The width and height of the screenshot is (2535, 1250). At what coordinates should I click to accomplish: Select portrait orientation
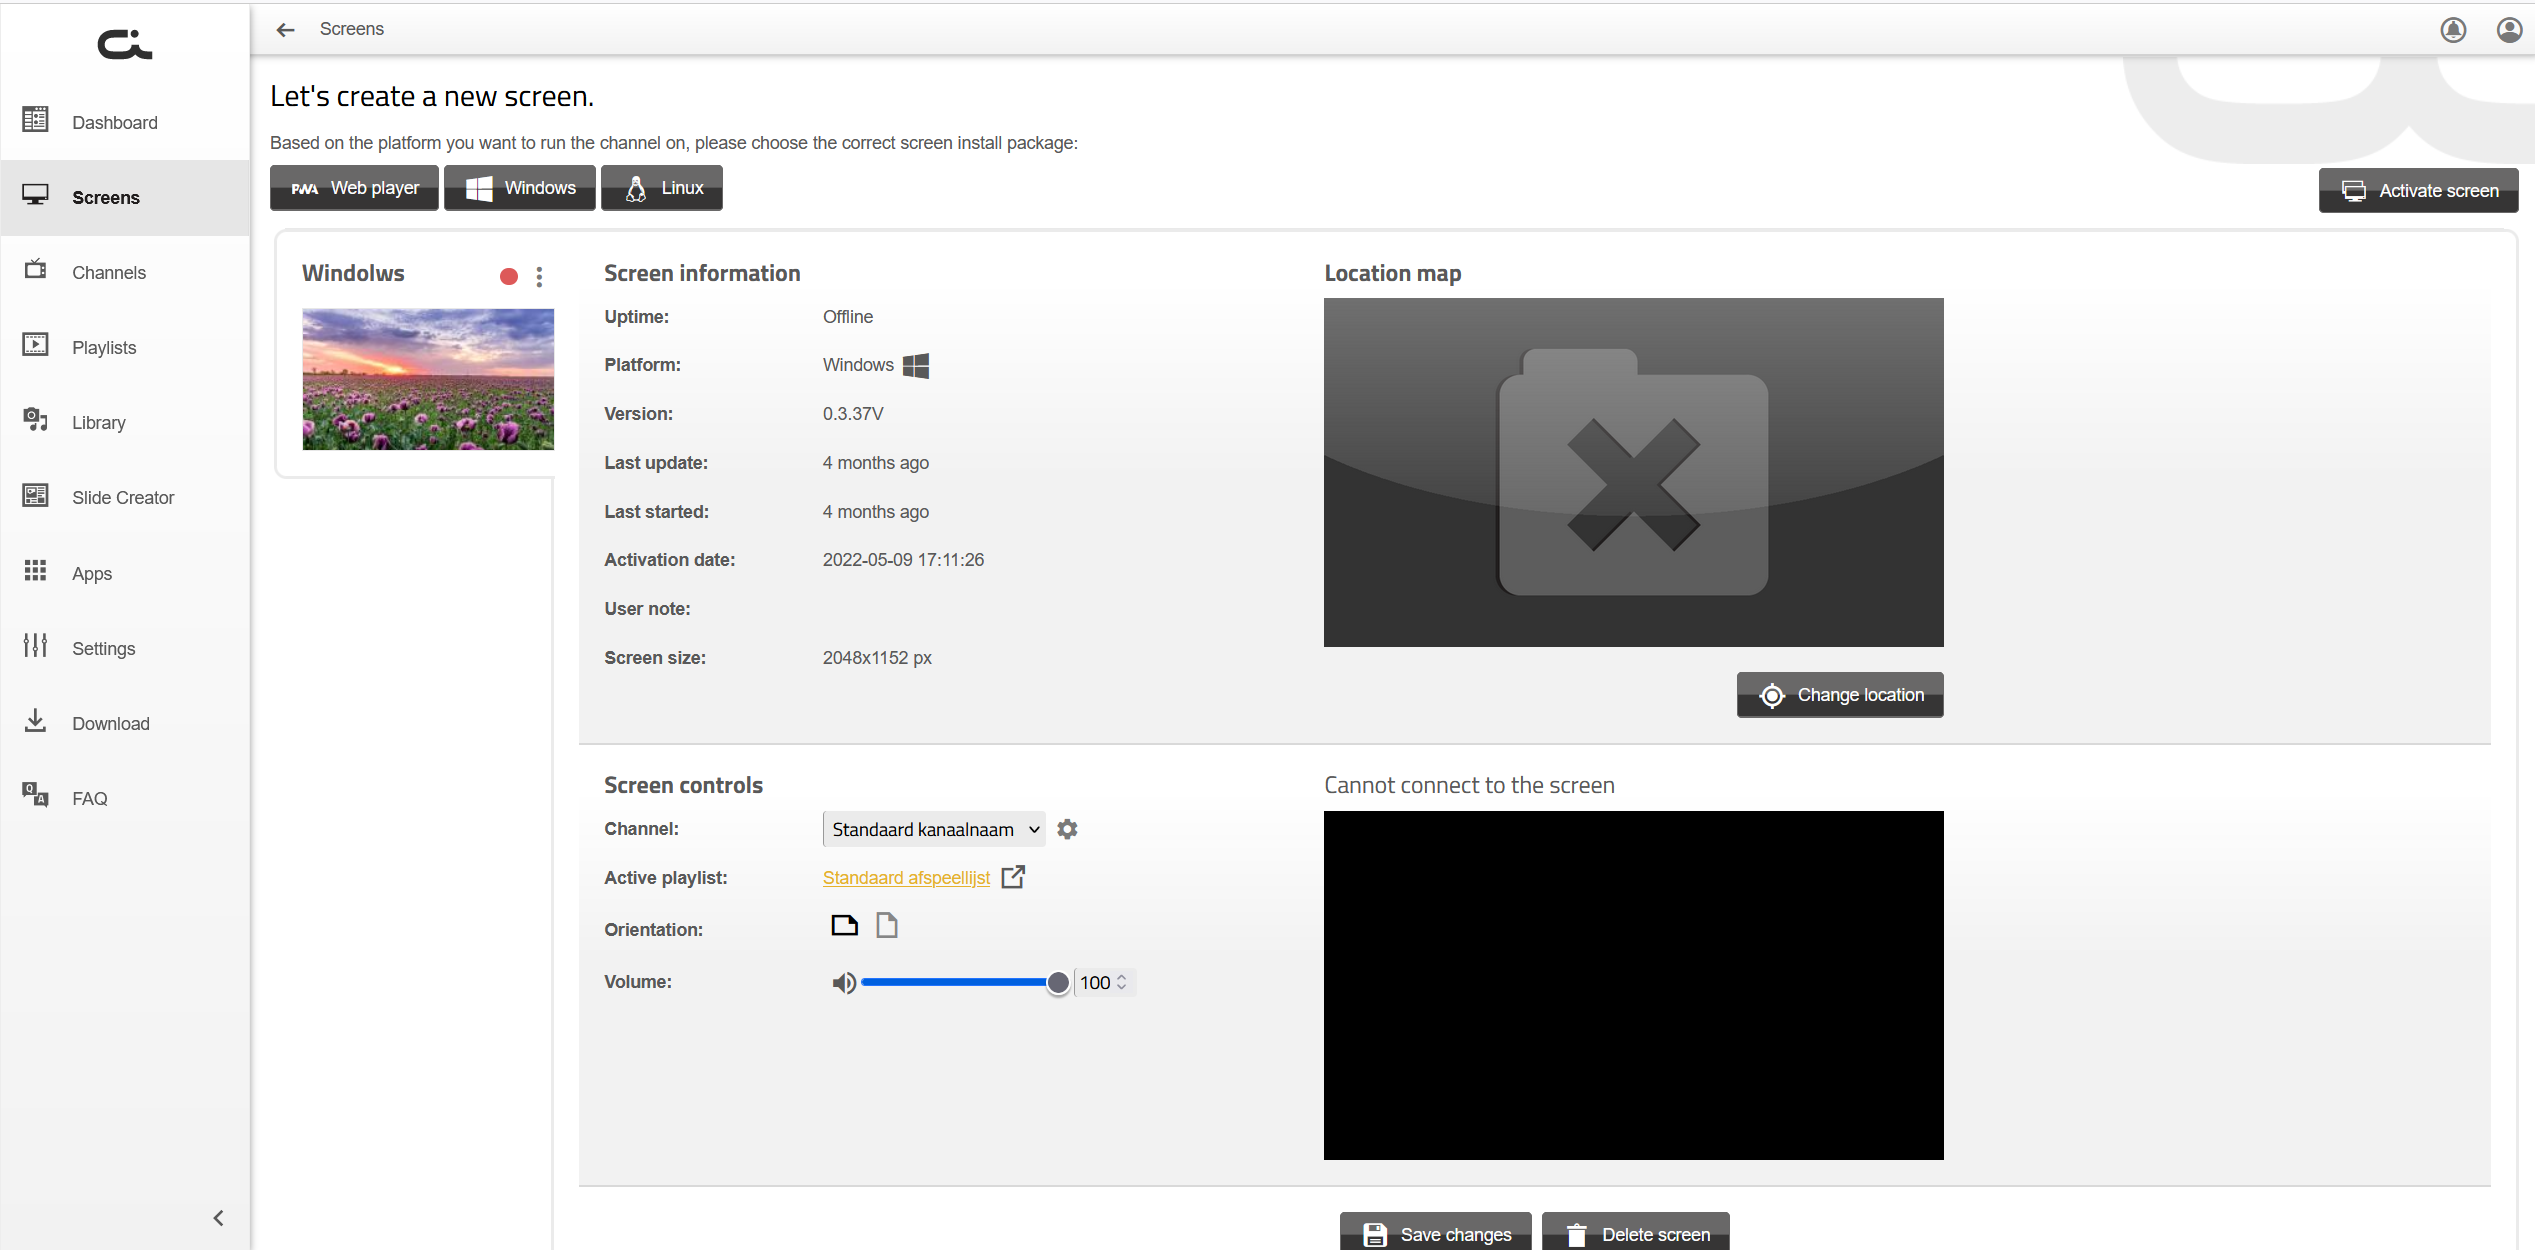887,926
